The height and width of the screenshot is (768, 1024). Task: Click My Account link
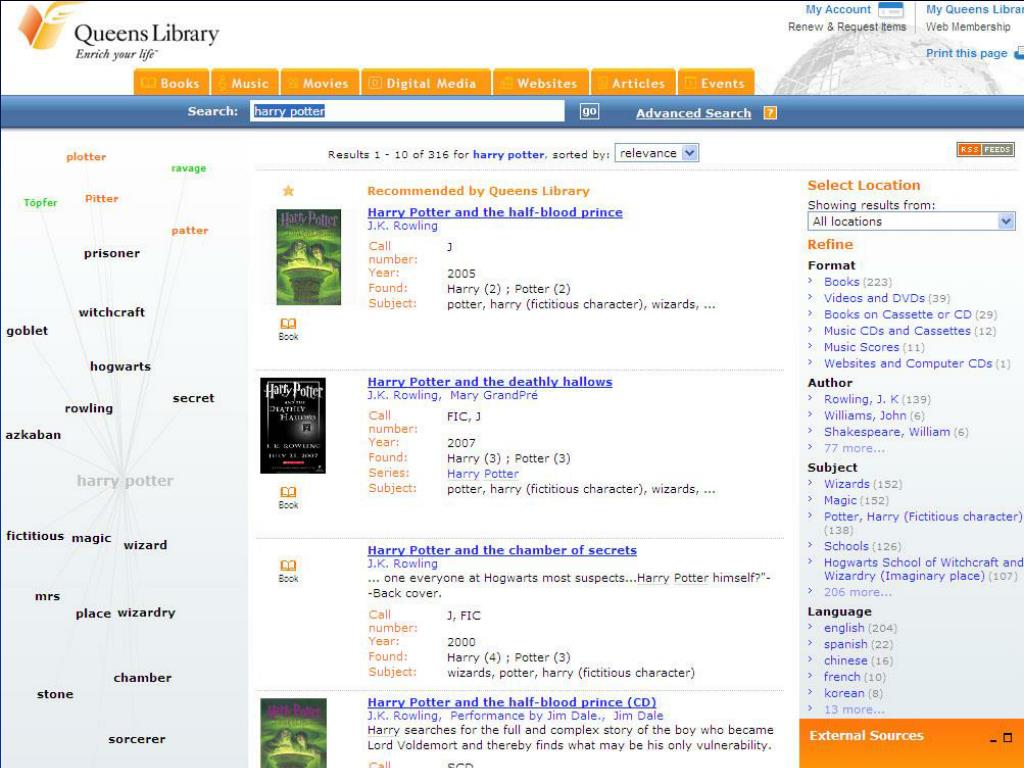pos(838,9)
